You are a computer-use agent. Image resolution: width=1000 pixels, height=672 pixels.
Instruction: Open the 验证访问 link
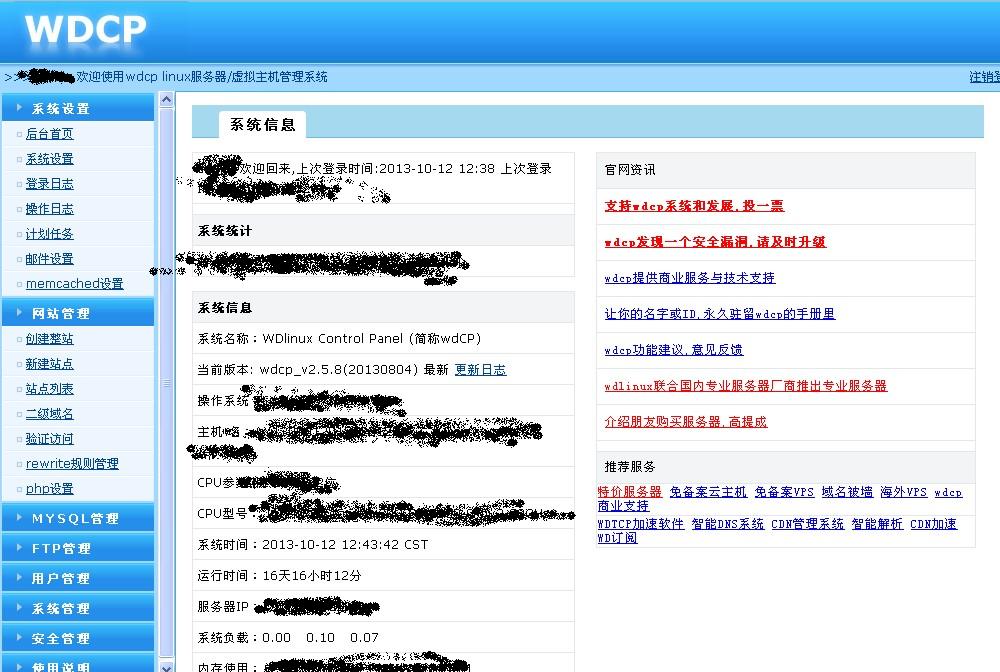tap(49, 439)
